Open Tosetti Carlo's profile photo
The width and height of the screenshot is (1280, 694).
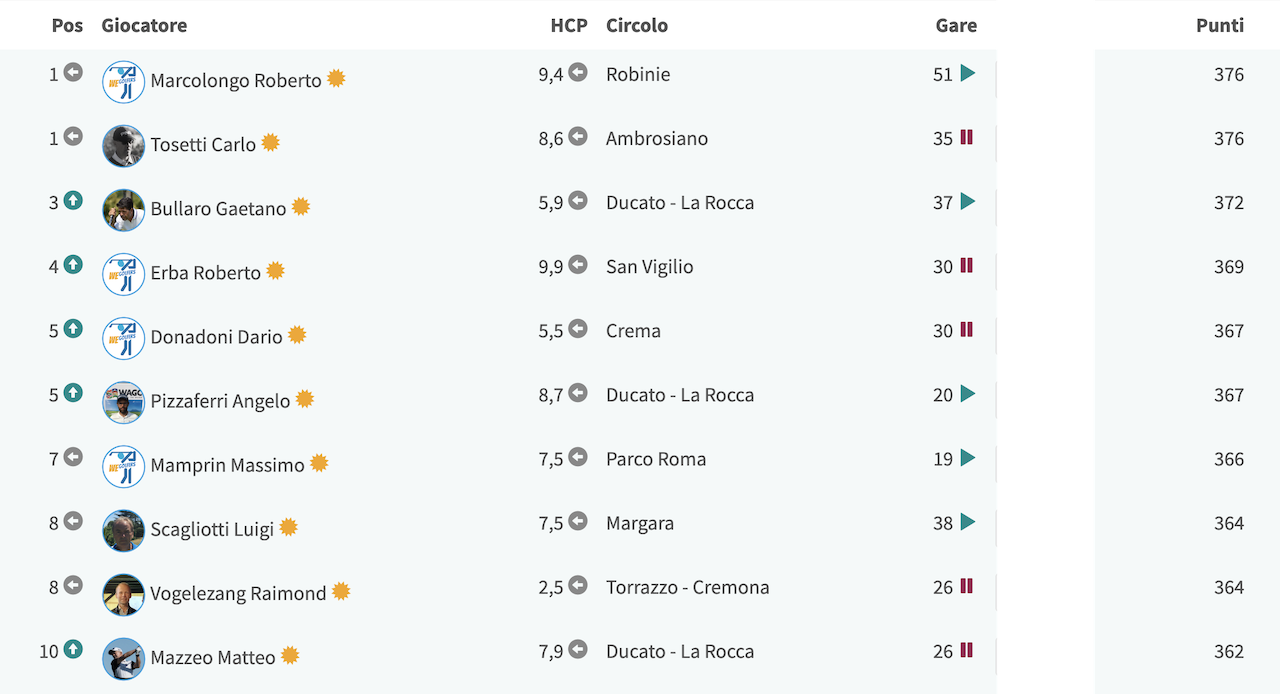pos(124,146)
